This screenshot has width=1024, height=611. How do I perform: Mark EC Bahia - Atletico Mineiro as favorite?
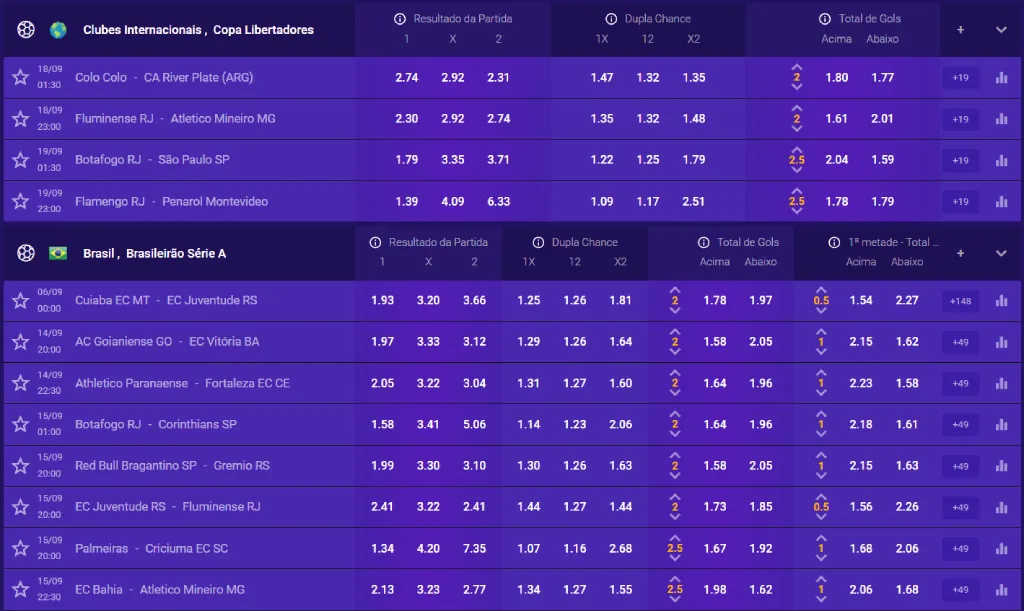pyautogui.click(x=20, y=589)
